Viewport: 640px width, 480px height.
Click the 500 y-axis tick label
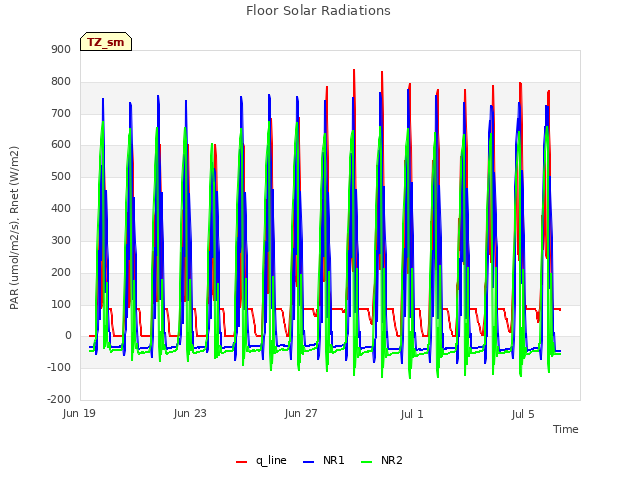coord(61,176)
